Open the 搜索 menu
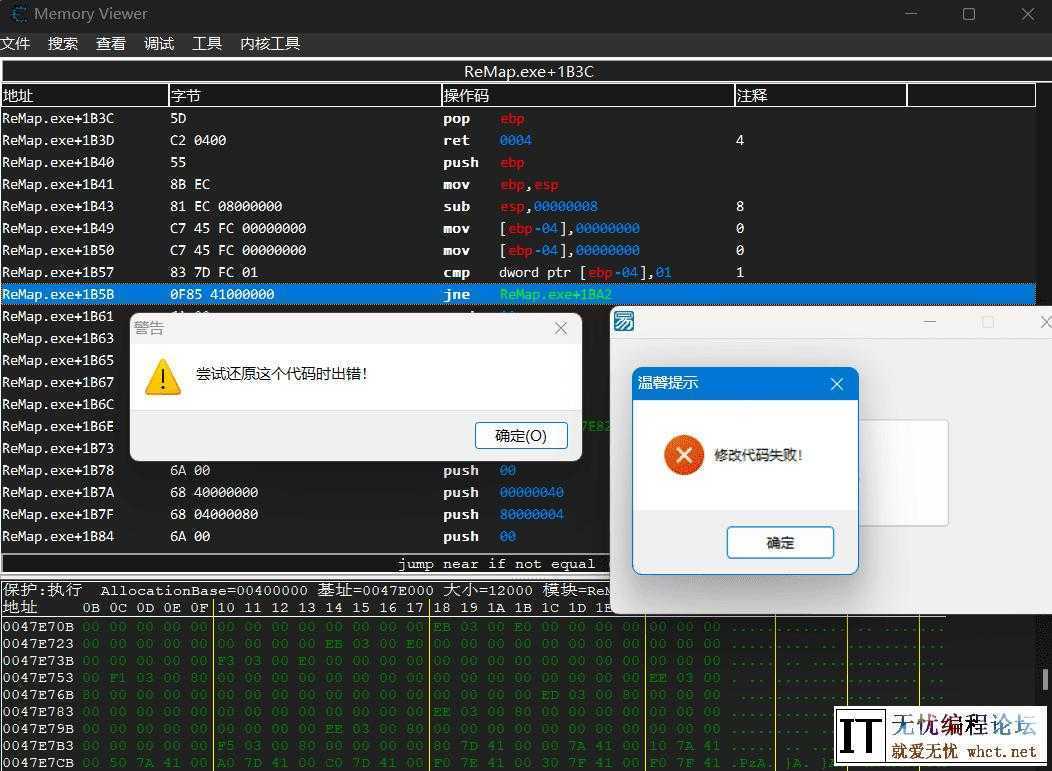 click(63, 44)
